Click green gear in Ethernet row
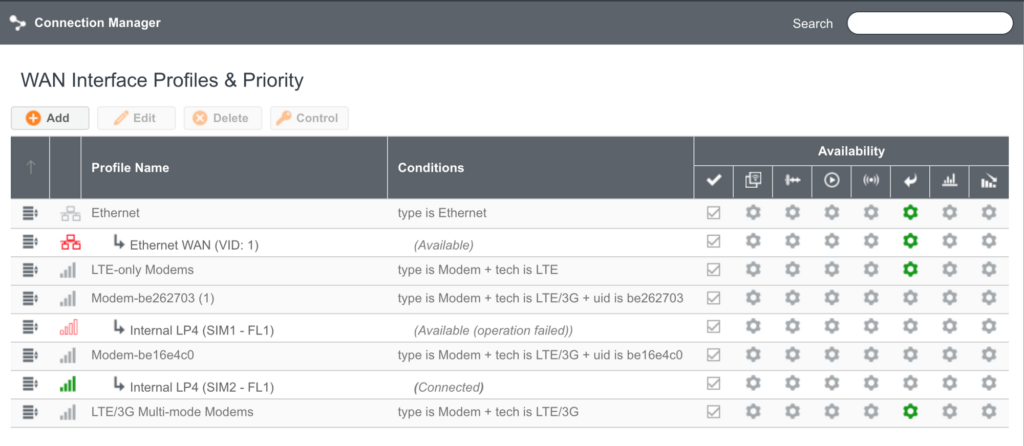1024x446 pixels. tap(909, 212)
